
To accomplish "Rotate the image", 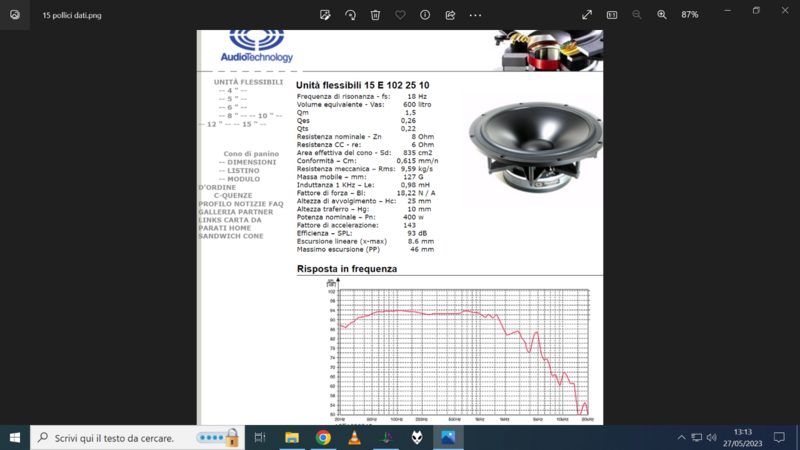I will (x=350, y=15).
